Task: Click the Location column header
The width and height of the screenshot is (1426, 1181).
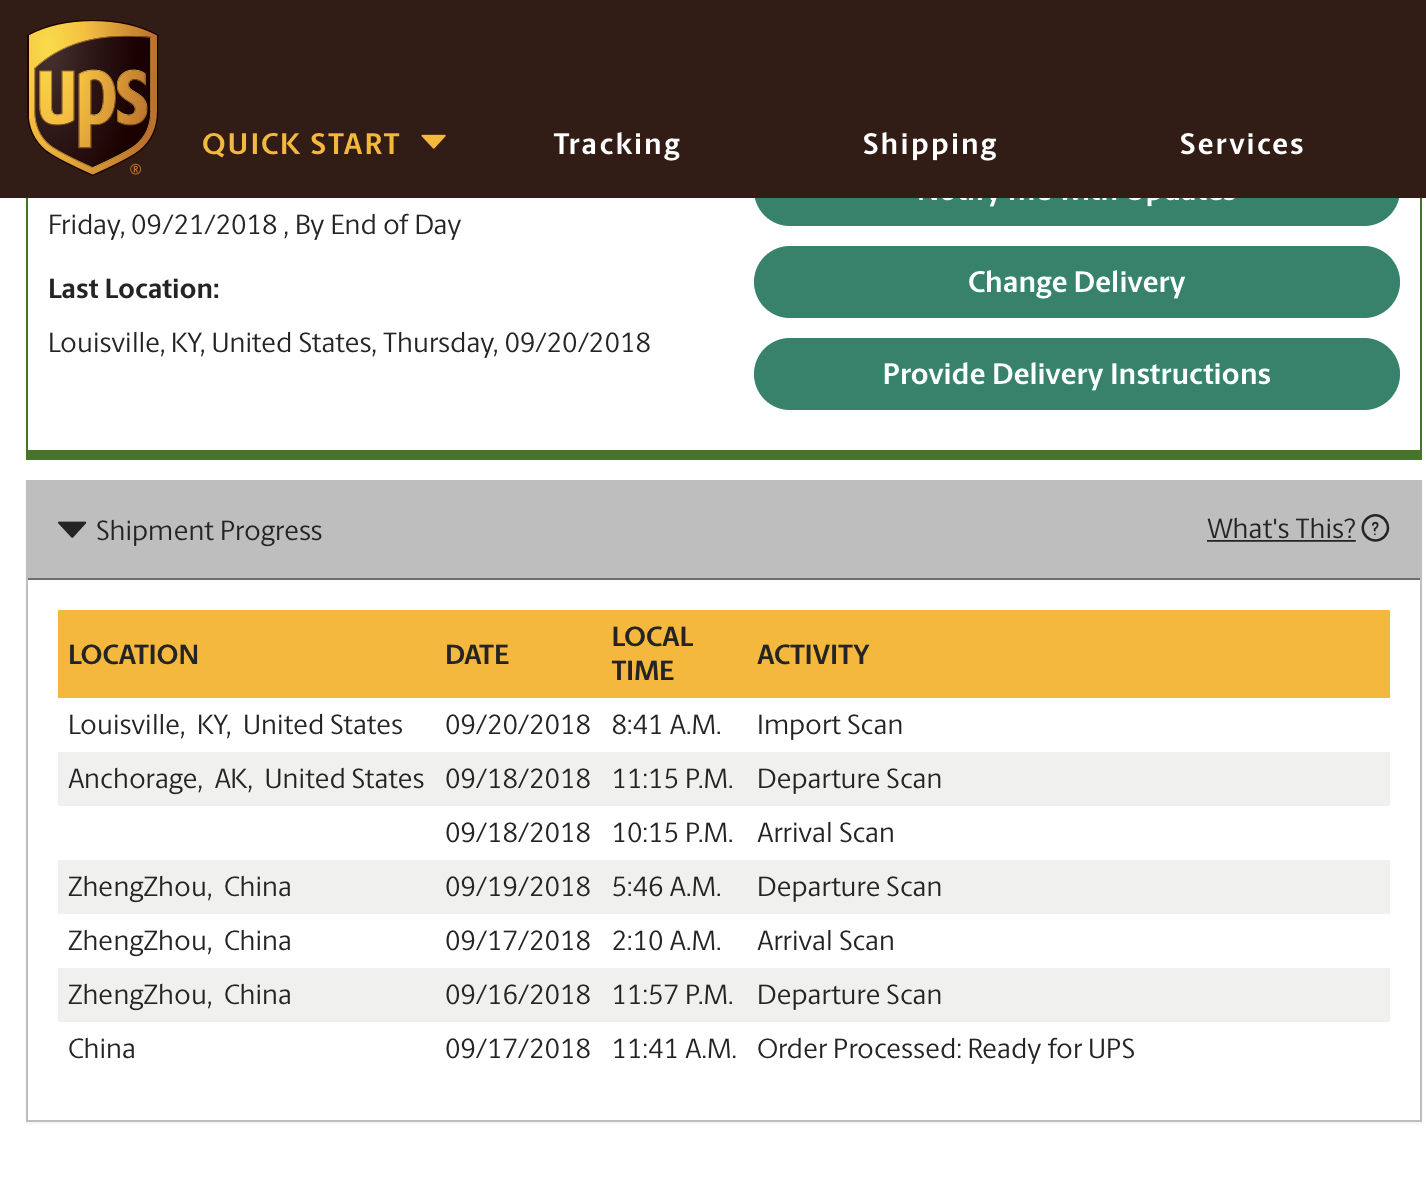Action: [133, 655]
